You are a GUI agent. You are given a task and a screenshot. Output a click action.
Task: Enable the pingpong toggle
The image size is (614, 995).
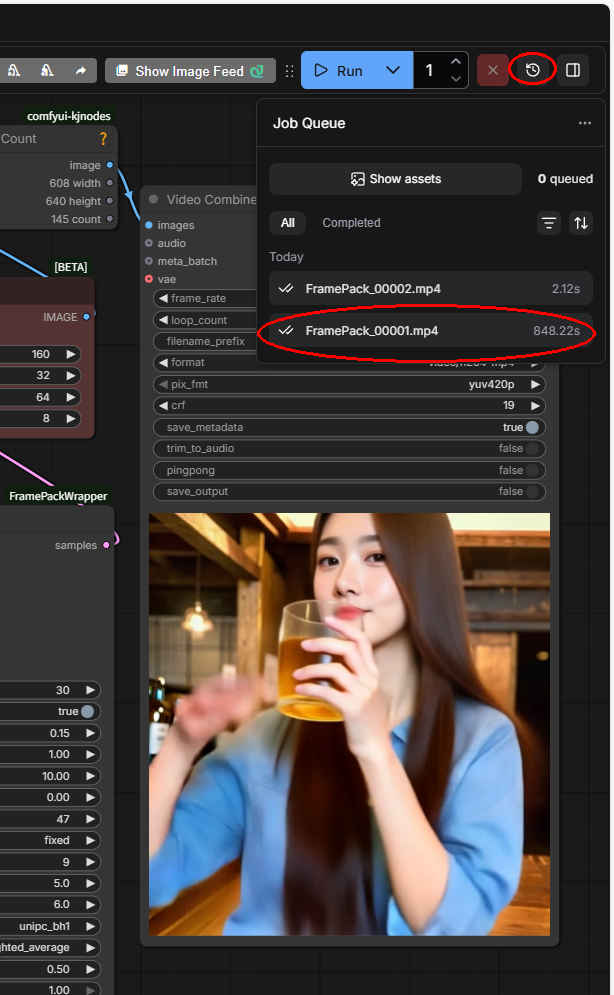[x=533, y=470]
